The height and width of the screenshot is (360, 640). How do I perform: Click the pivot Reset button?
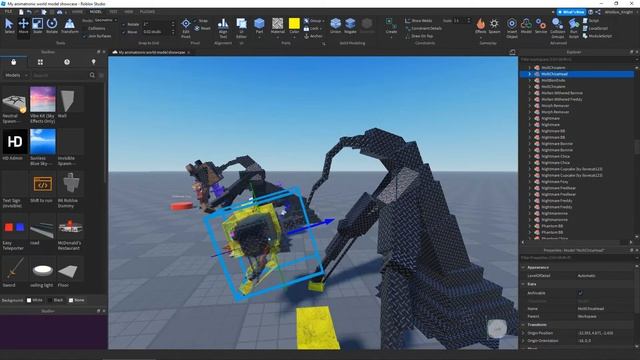[203, 28]
